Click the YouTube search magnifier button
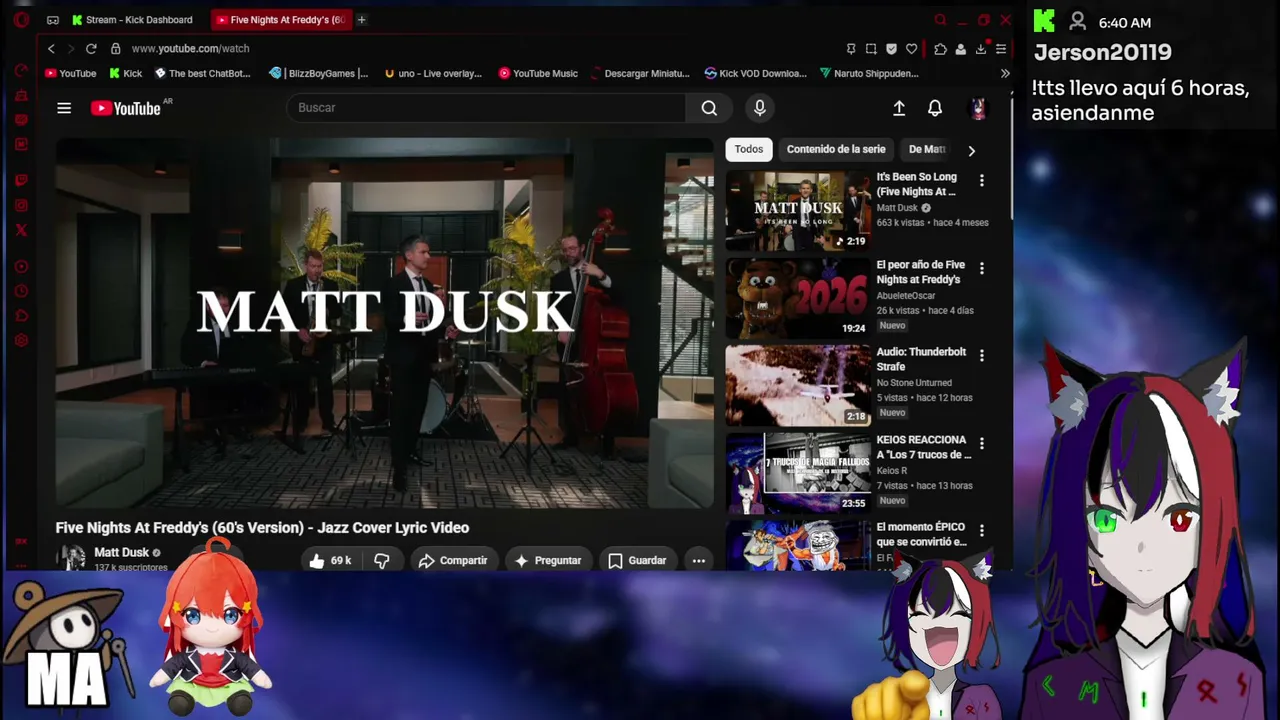The height and width of the screenshot is (720, 1280). click(709, 108)
